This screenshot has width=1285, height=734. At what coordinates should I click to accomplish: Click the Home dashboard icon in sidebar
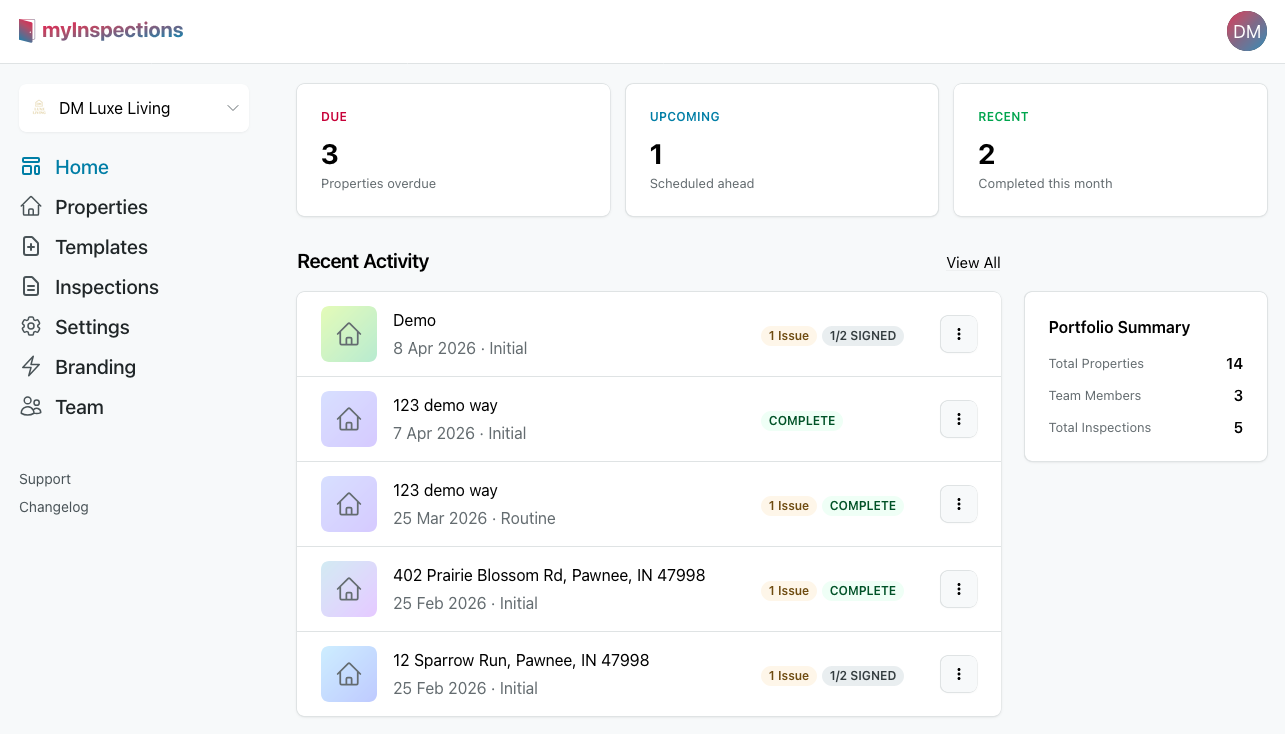coord(31,167)
